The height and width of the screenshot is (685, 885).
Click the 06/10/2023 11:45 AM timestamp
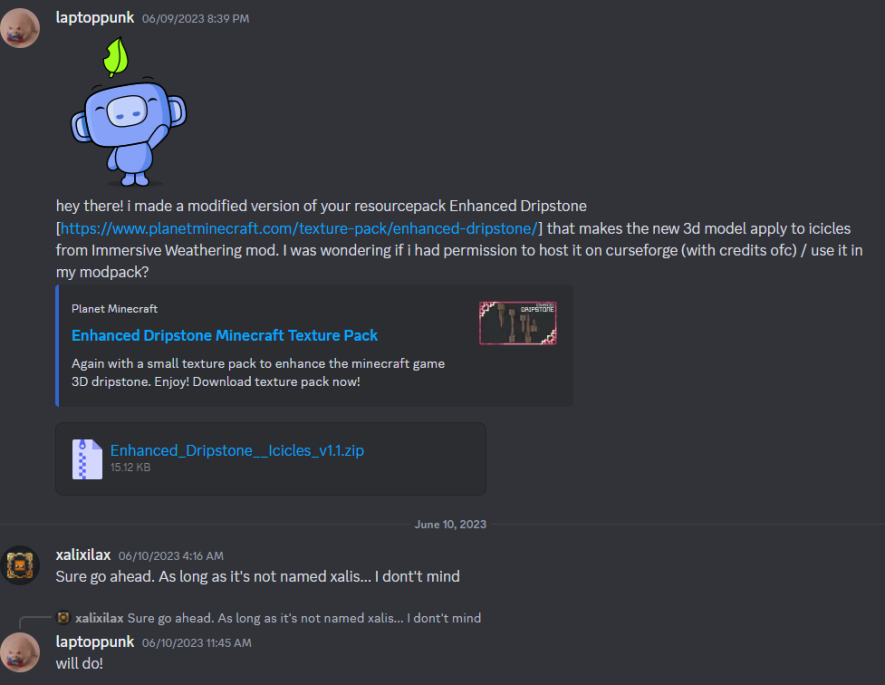click(x=196, y=643)
